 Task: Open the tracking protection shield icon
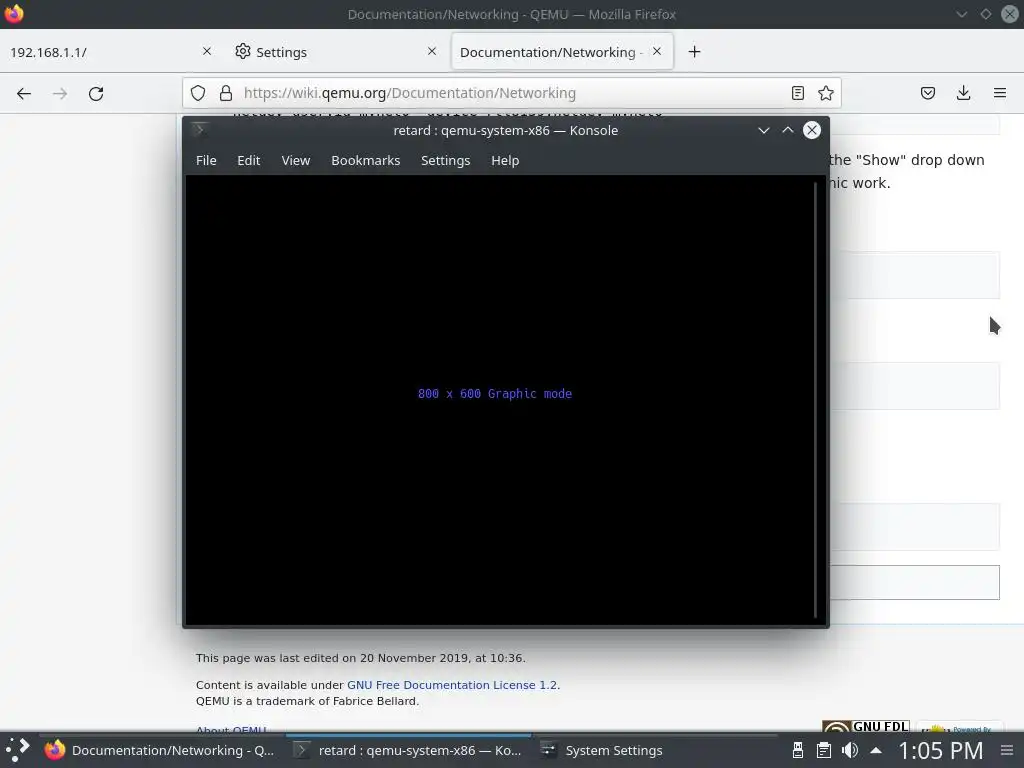pyautogui.click(x=198, y=93)
